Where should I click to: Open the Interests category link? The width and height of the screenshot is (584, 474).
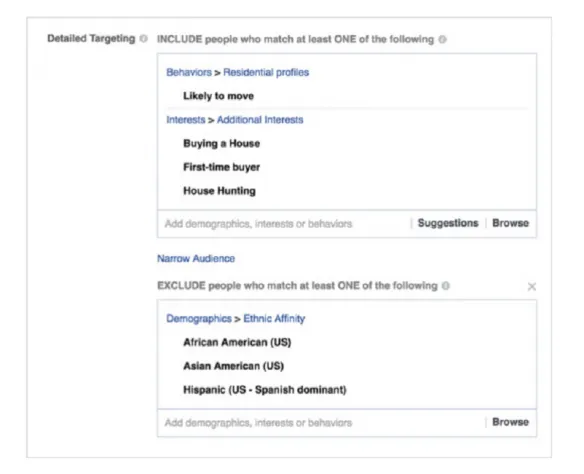pyautogui.click(x=185, y=120)
